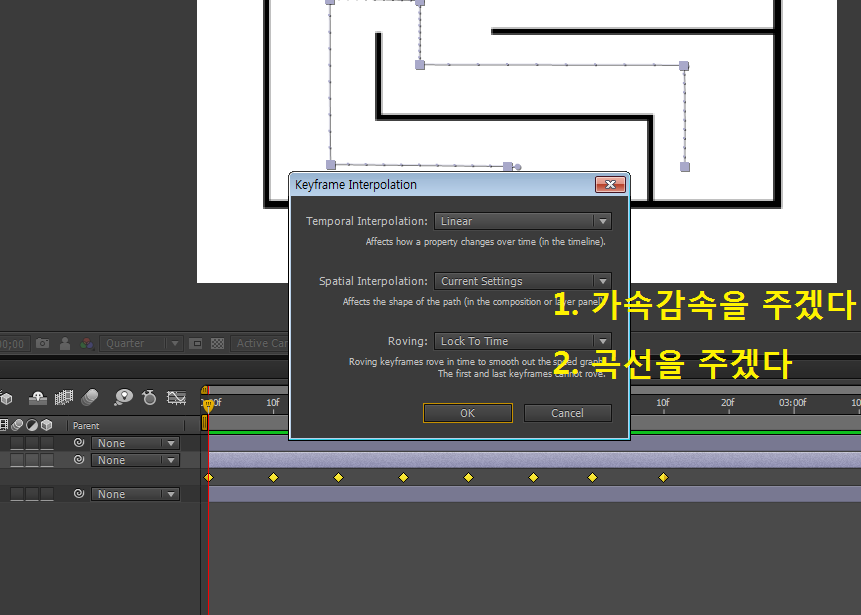
Task: Enable the timeline Motion Blur master icon
Action: (x=90, y=397)
